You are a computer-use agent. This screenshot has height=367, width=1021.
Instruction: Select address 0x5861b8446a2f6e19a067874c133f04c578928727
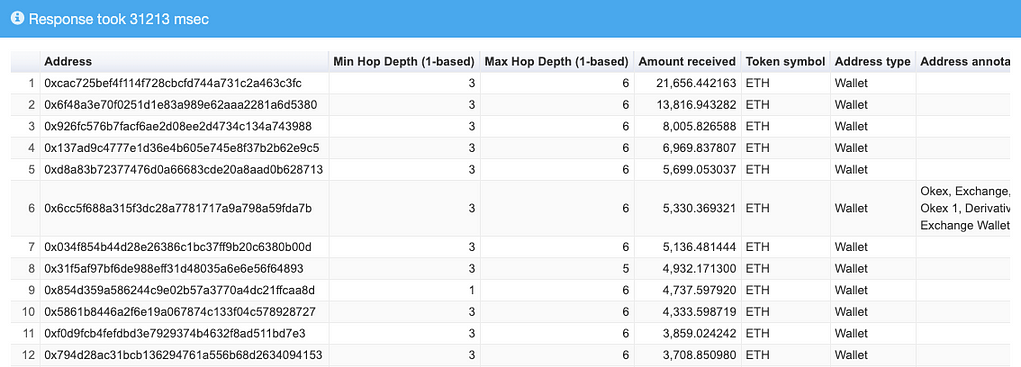179,312
